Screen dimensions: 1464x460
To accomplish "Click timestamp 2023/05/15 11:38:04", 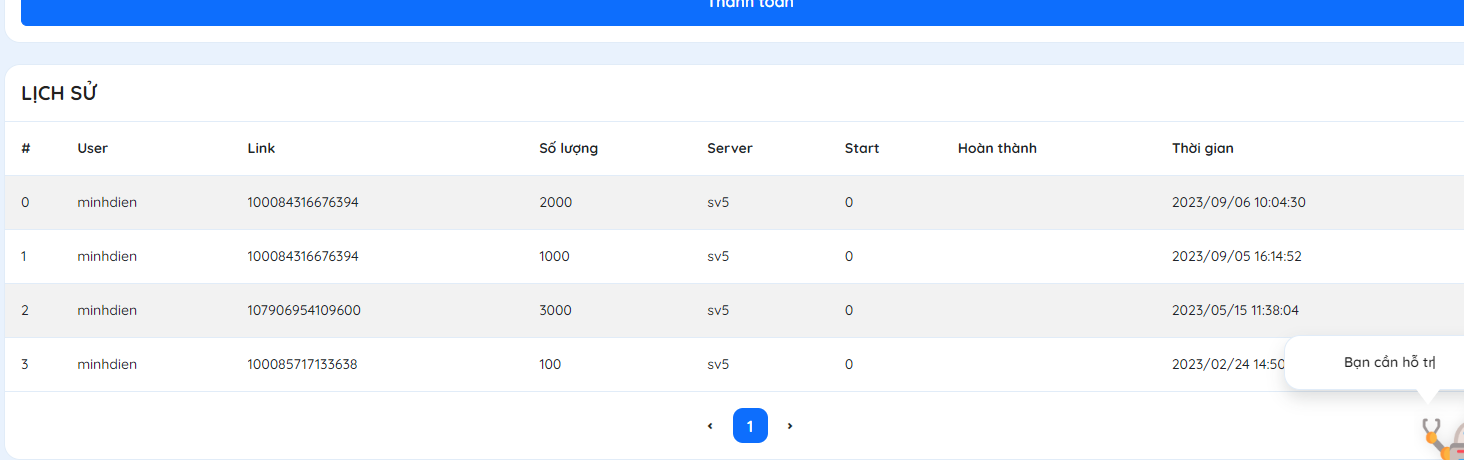I will [1236, 310].
